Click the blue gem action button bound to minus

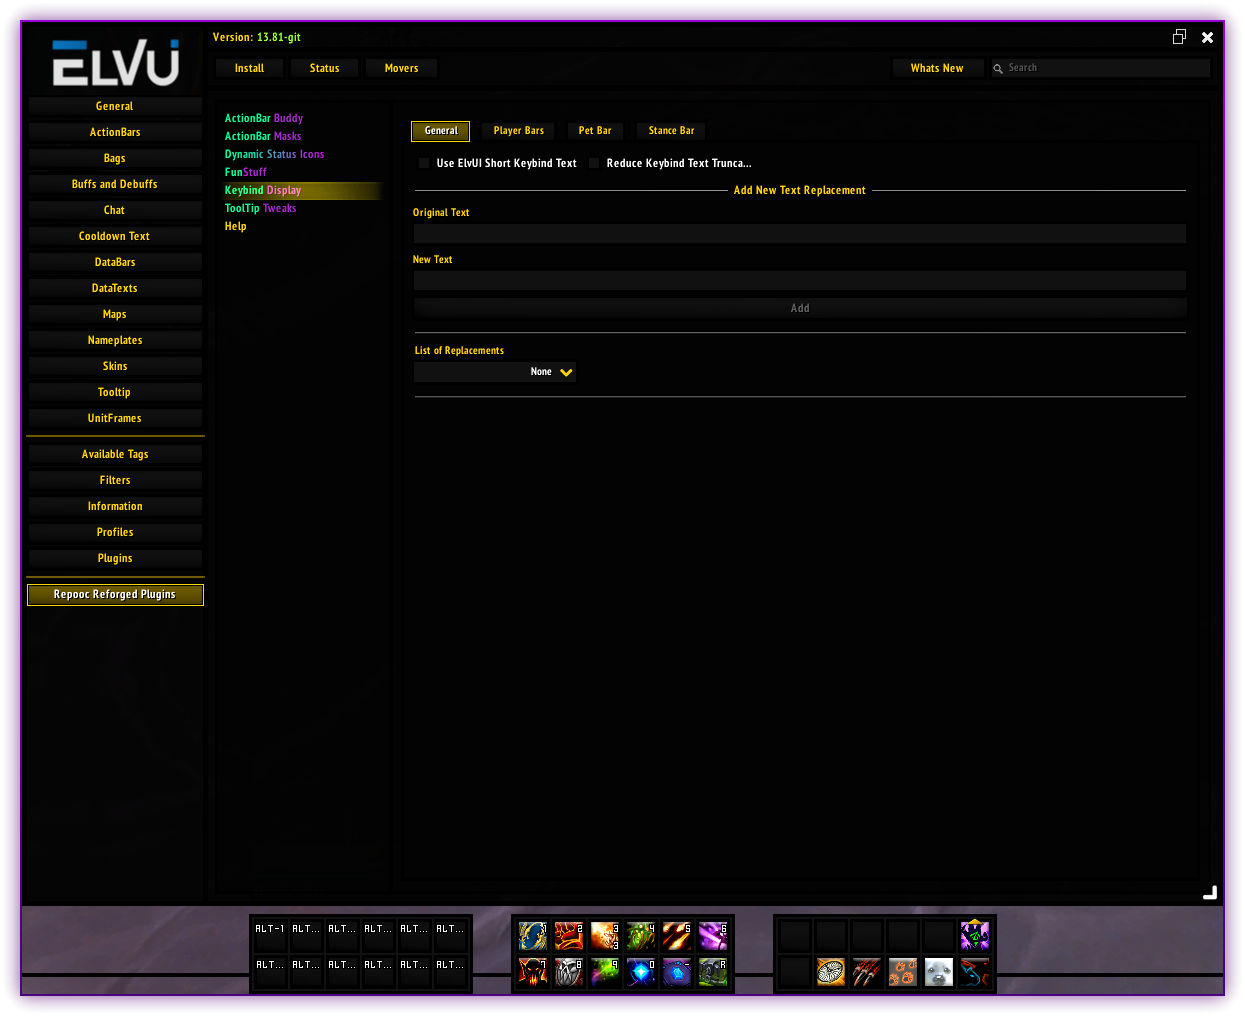pos(677,972)
